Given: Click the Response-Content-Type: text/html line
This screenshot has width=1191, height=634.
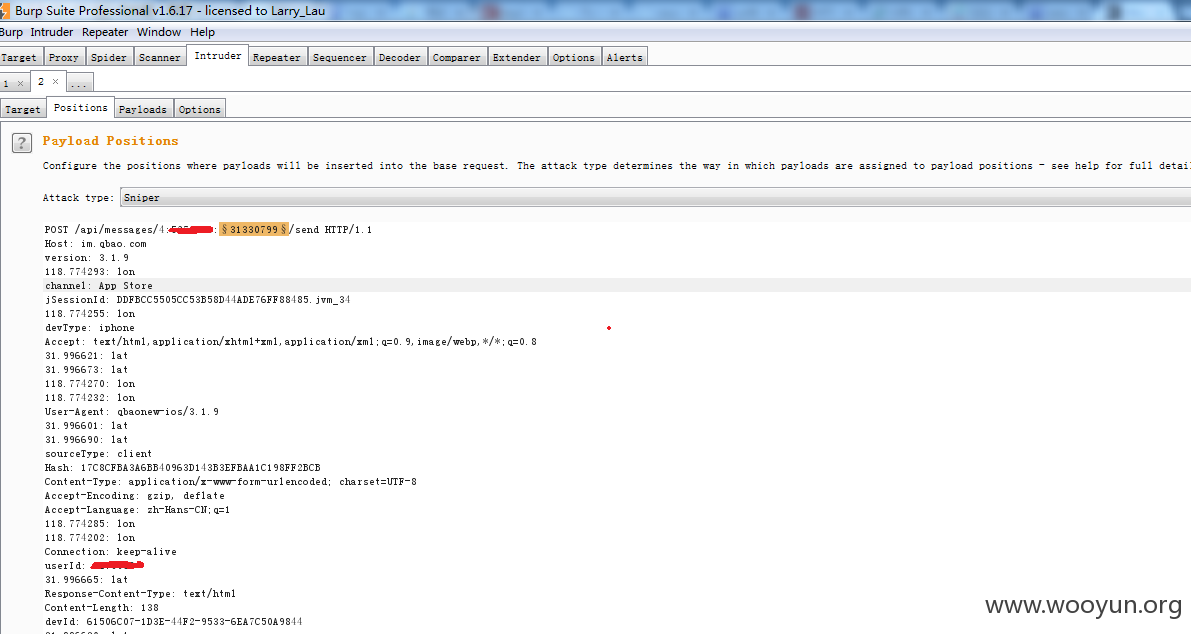Looking at the screenshot, I should point(140,593).
